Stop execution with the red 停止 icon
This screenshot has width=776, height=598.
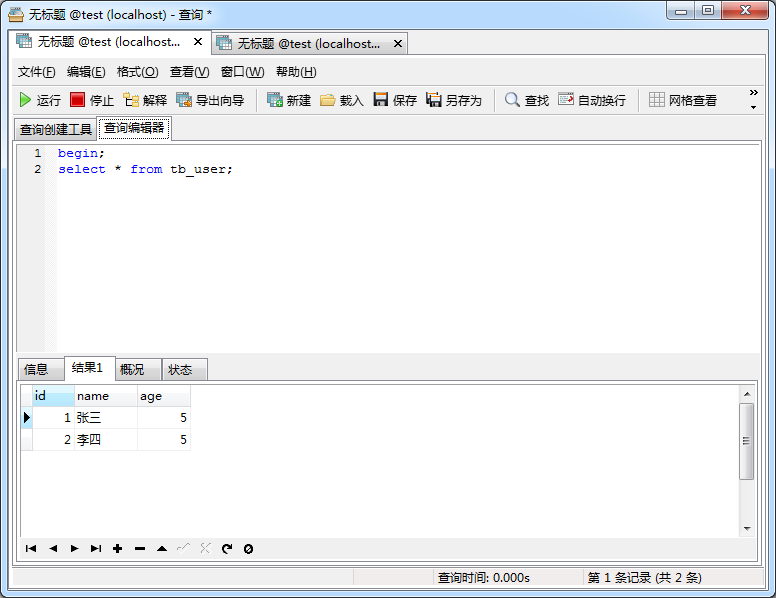pyautogui.click(x=77, y=100)
